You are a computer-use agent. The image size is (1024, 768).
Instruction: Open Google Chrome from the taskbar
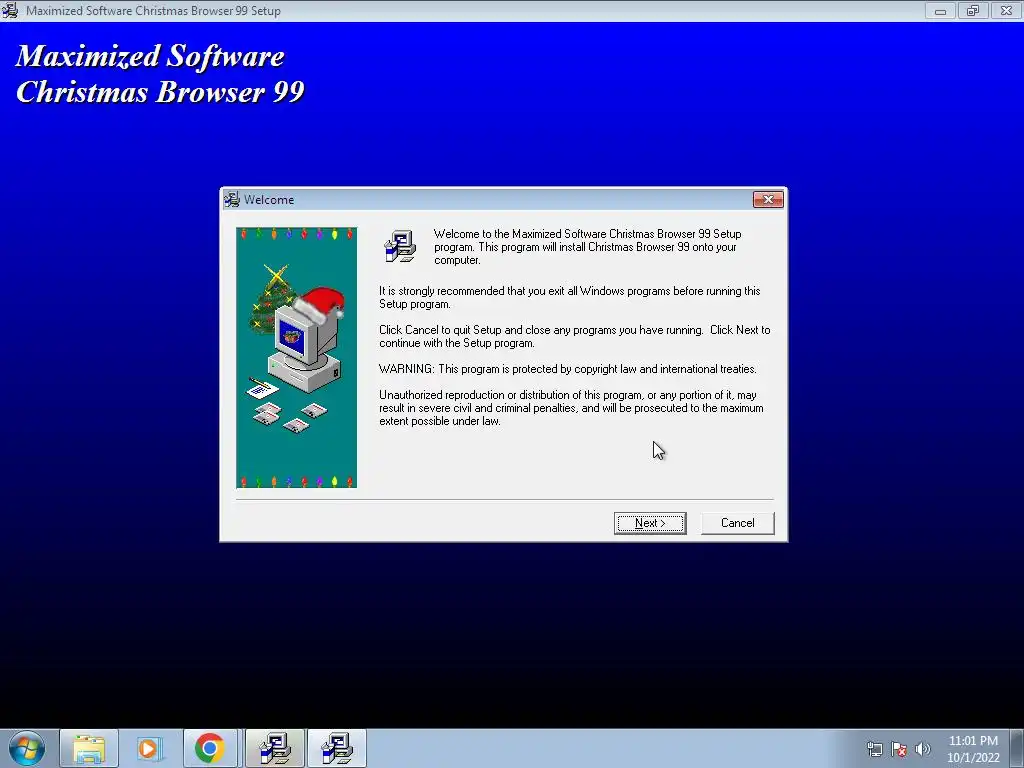pos(210,748)
